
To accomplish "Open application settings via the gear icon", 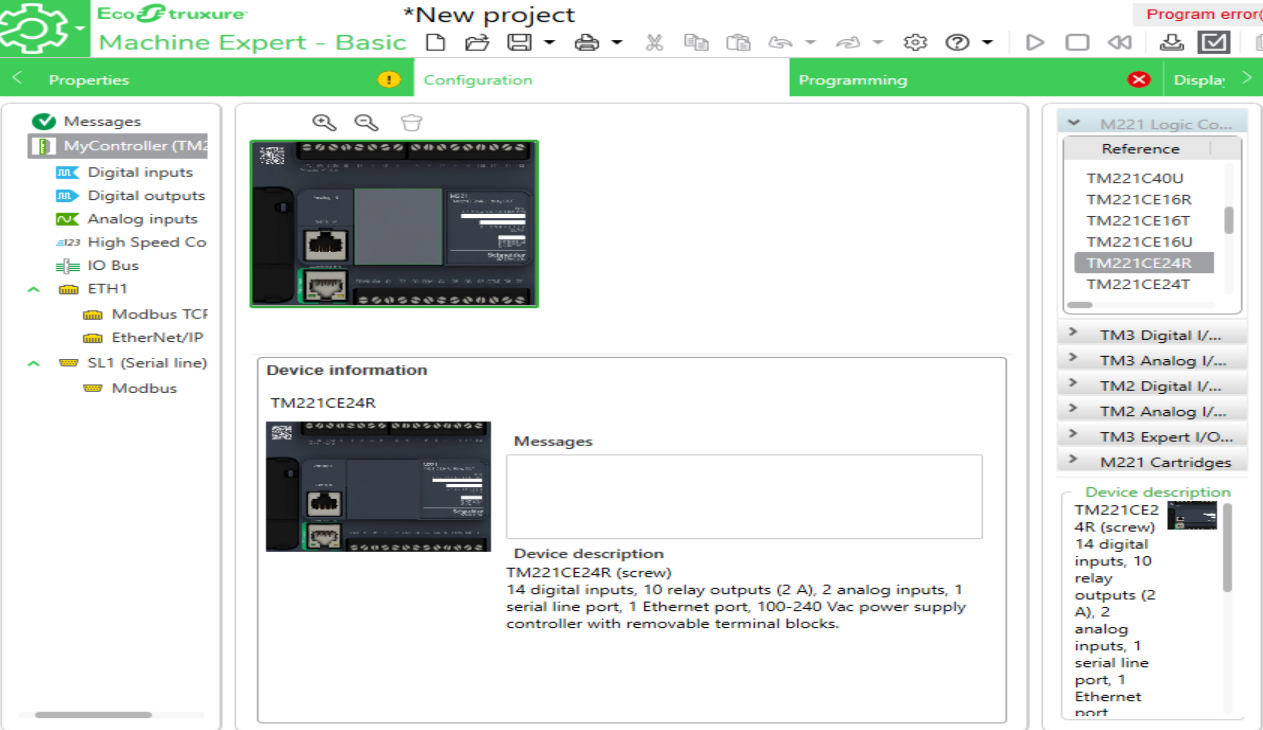I will click(914, 42).
